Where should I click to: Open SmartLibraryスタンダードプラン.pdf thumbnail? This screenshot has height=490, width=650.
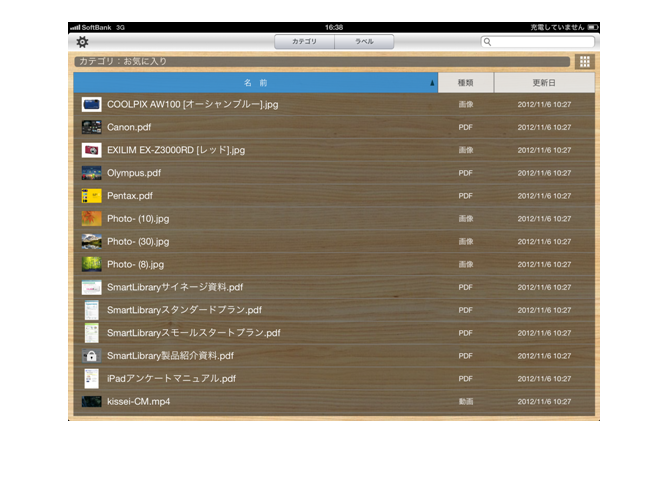(92, 310)
